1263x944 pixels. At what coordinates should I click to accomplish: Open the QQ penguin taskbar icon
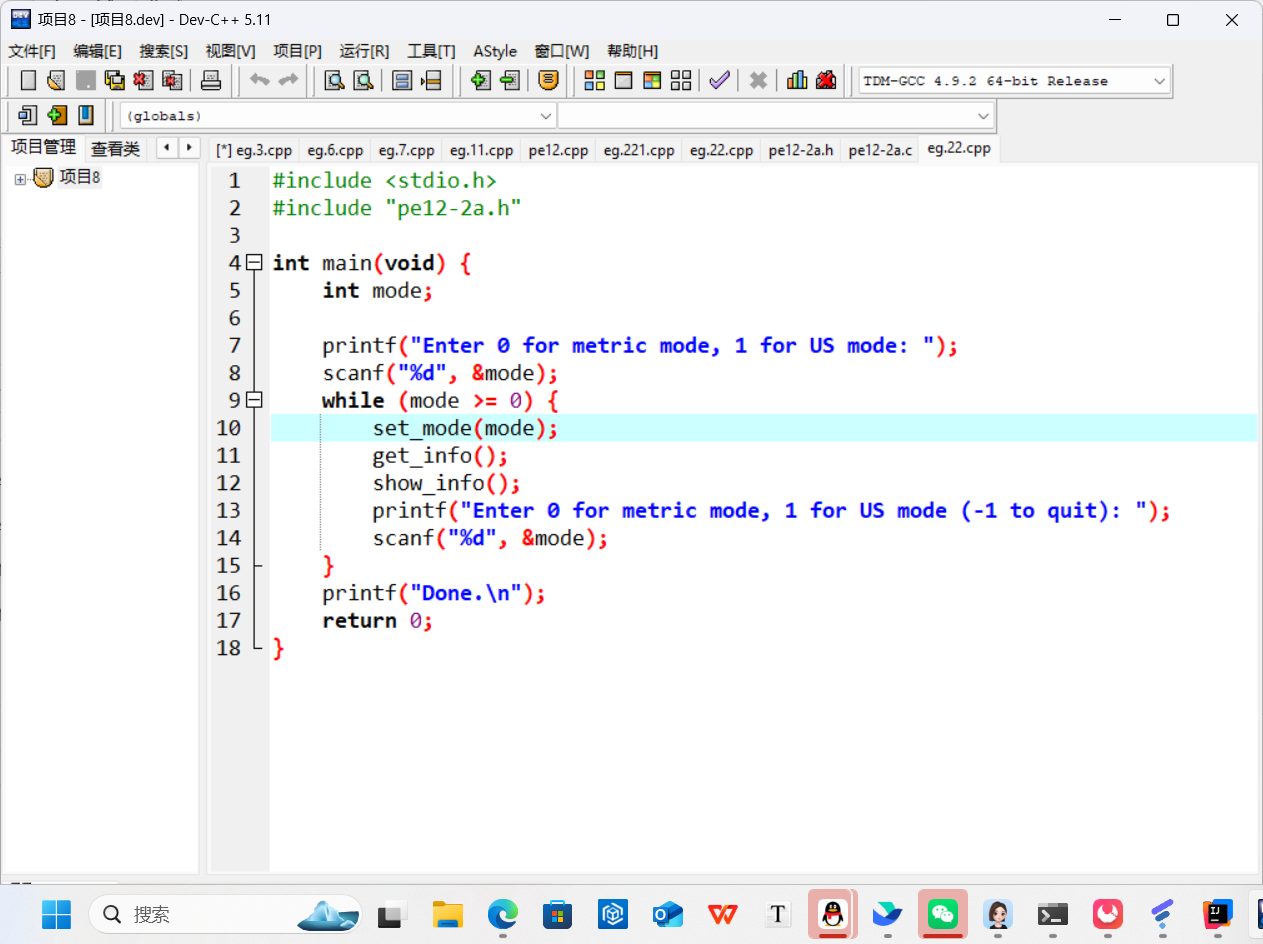tap(832, 914)
